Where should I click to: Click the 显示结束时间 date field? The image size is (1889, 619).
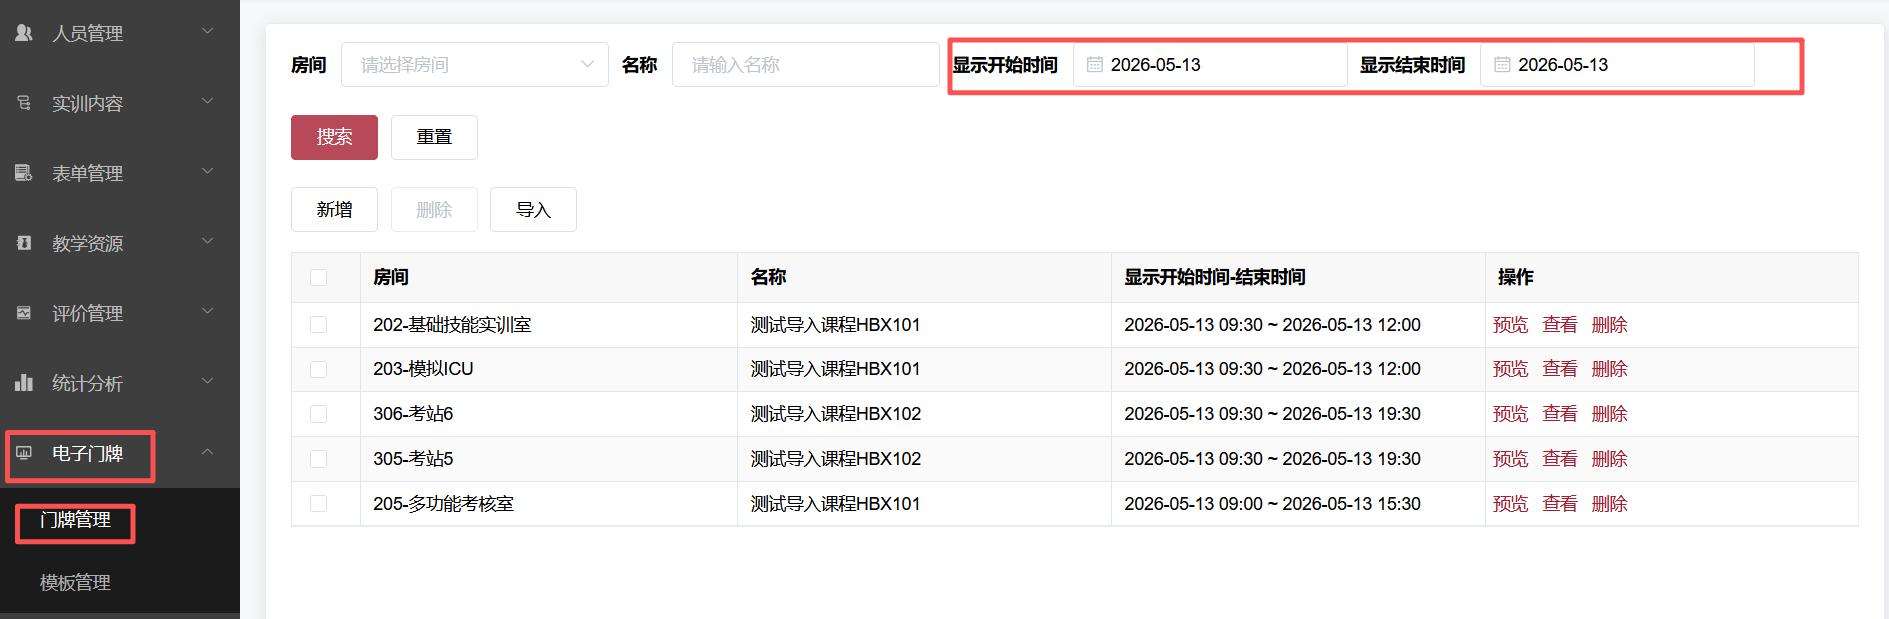pyautogui.click(x=1617, y=65)
